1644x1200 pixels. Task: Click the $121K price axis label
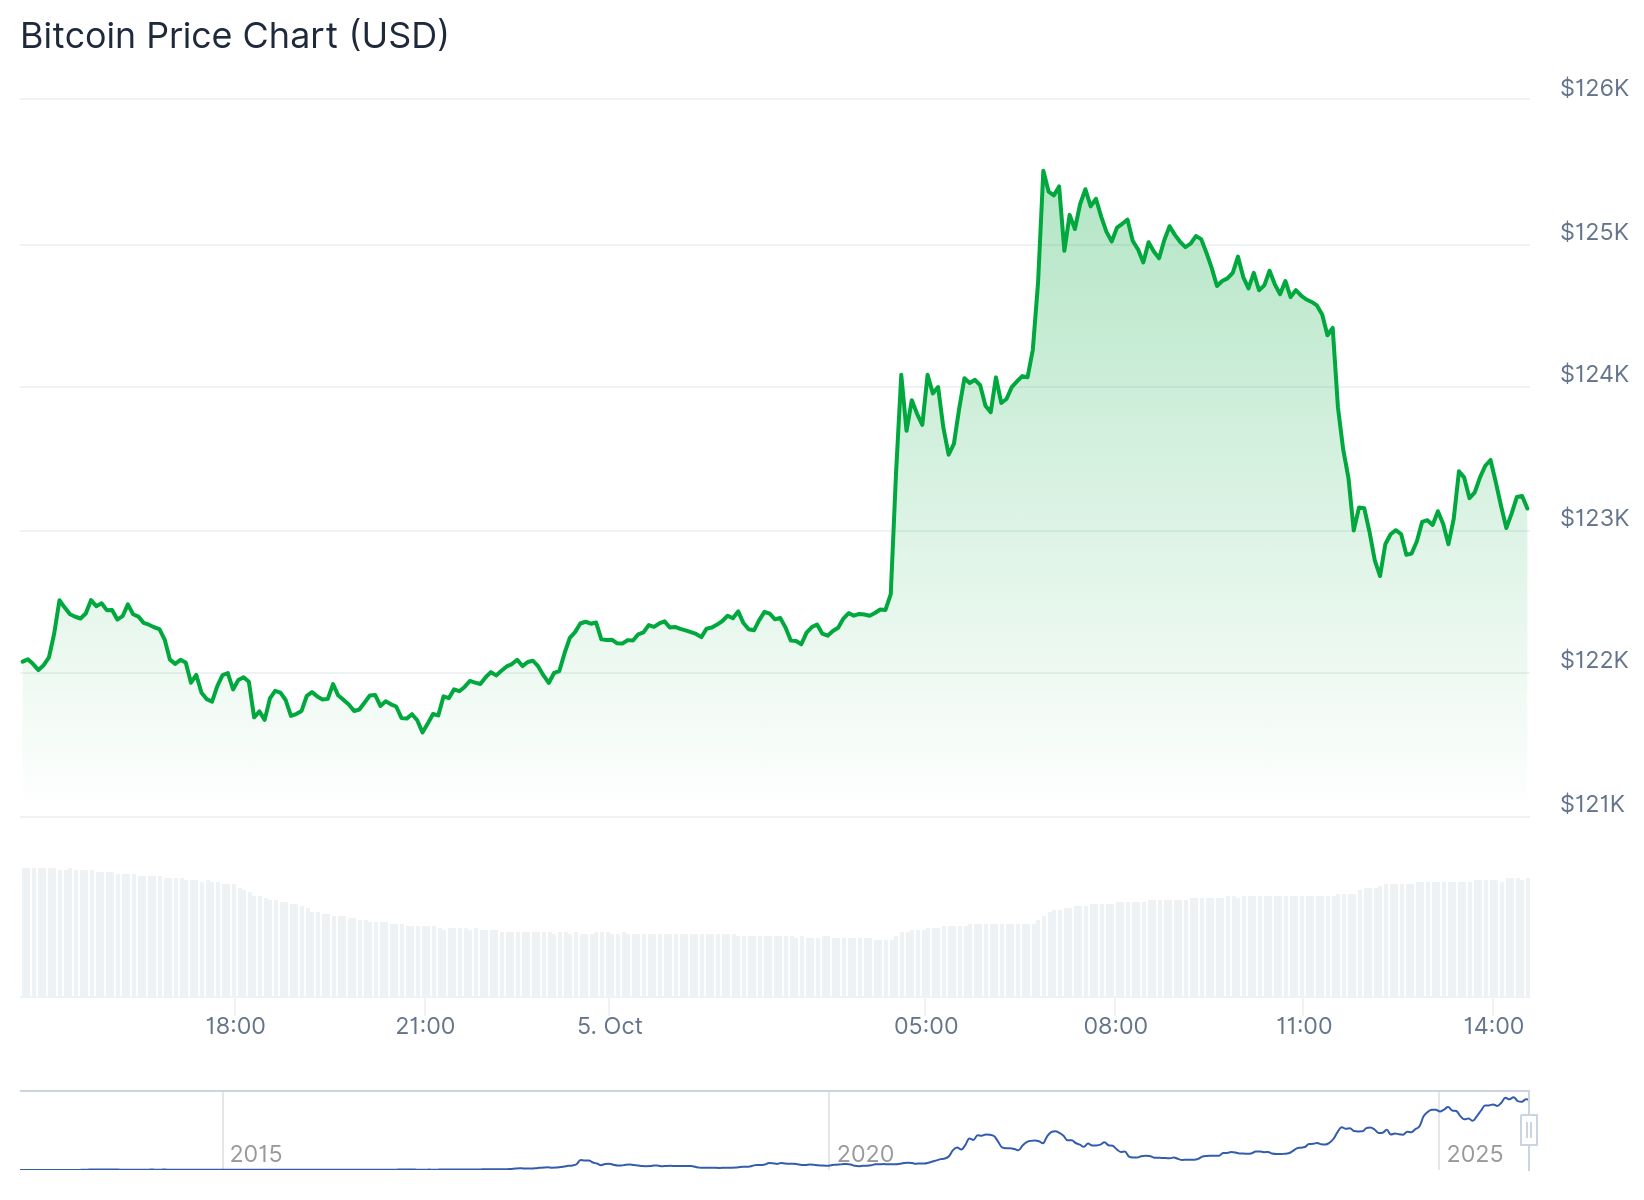point(1592,804)
